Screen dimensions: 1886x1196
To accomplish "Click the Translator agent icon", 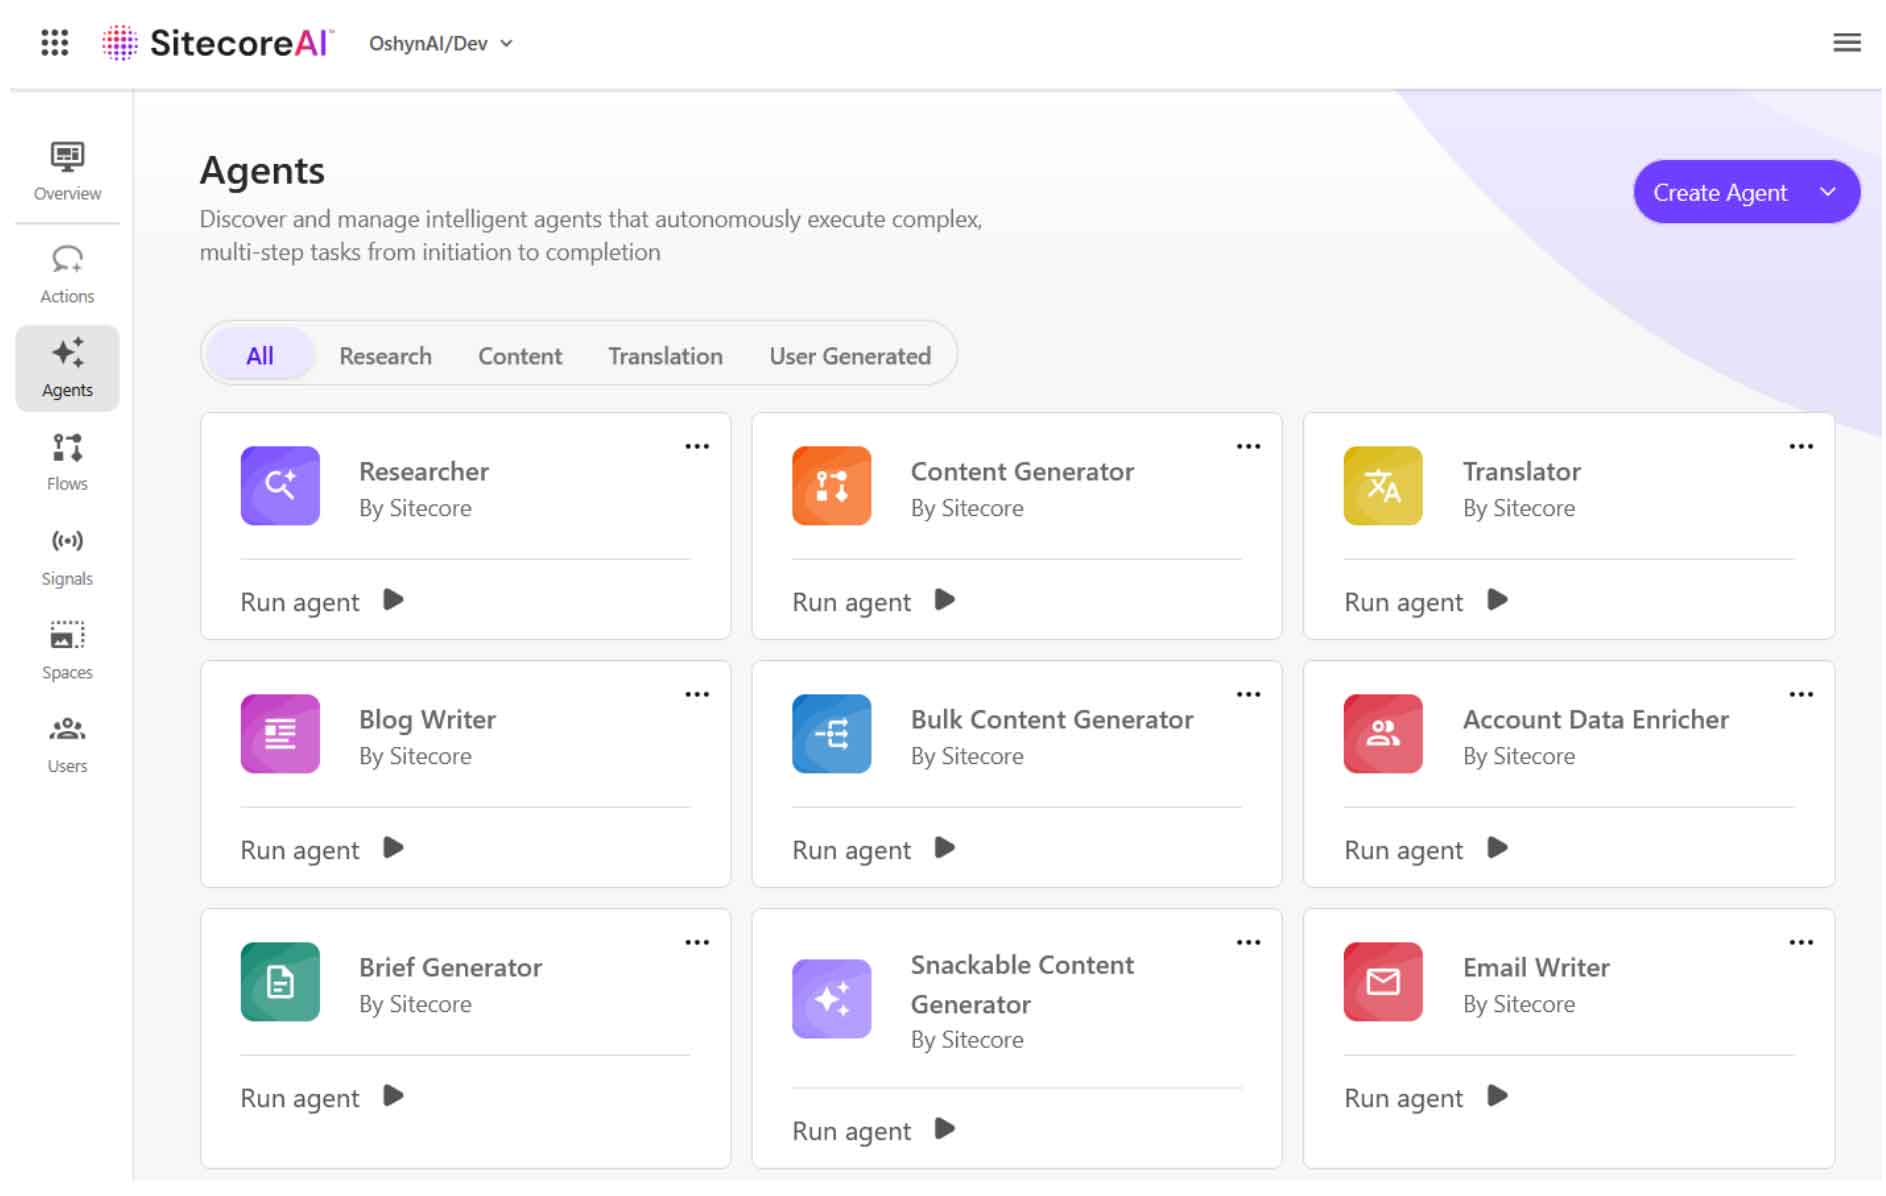I will [1383, 486].
